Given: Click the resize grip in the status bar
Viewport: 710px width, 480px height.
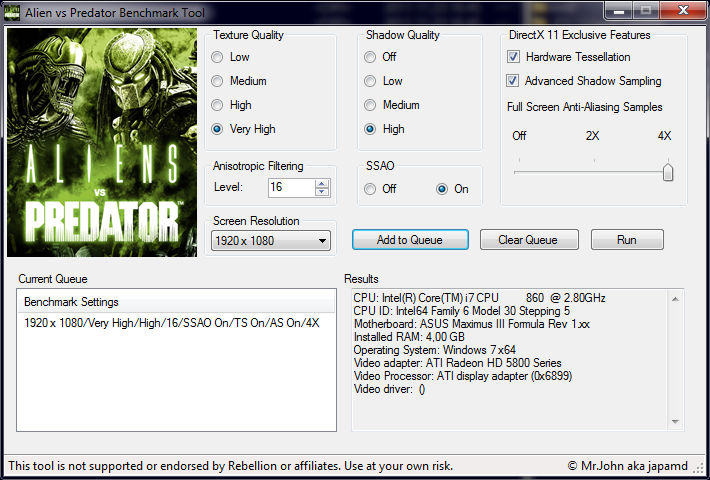Looking at the screenshot, I should pos(700,469).
